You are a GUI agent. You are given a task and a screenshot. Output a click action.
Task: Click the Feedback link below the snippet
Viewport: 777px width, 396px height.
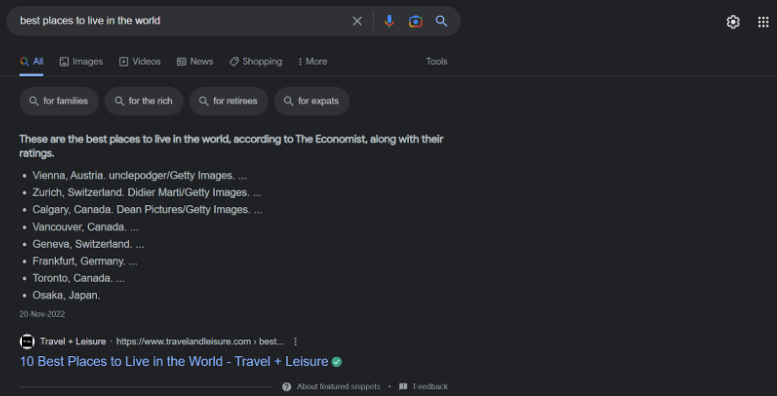424,387
